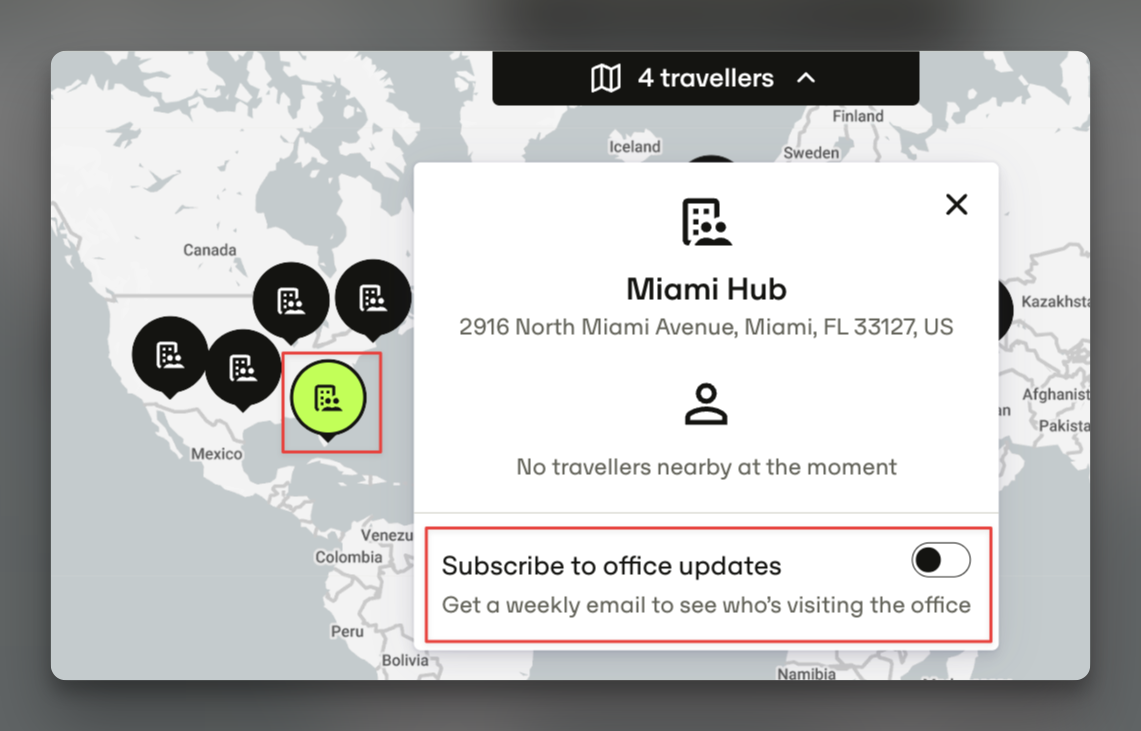Click address 2916 North Miami Avenue text
Screen dimensions: 1141x731
click(706, 327)
